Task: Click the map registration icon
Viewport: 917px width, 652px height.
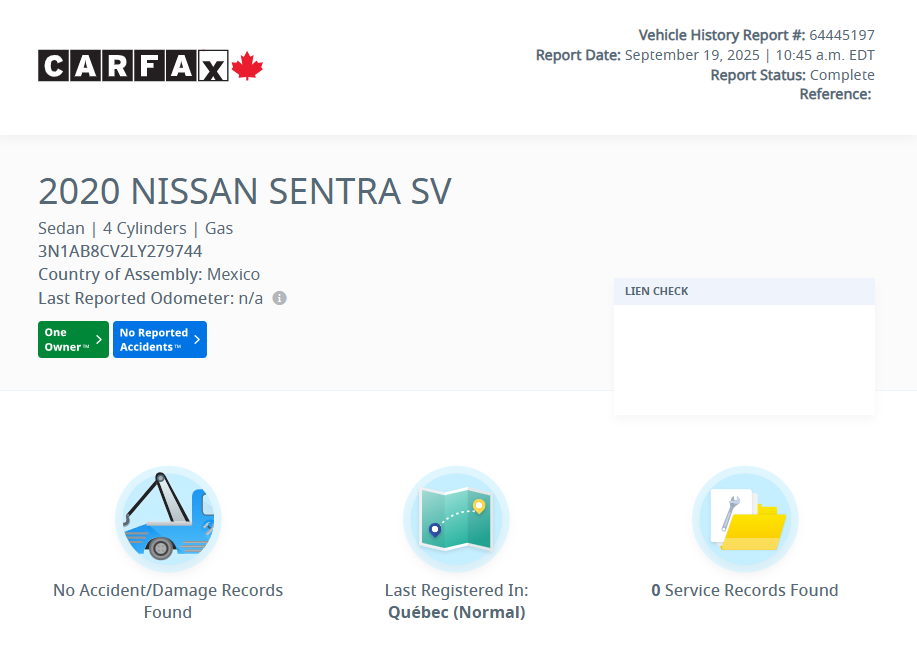Action: coord(456,519)
